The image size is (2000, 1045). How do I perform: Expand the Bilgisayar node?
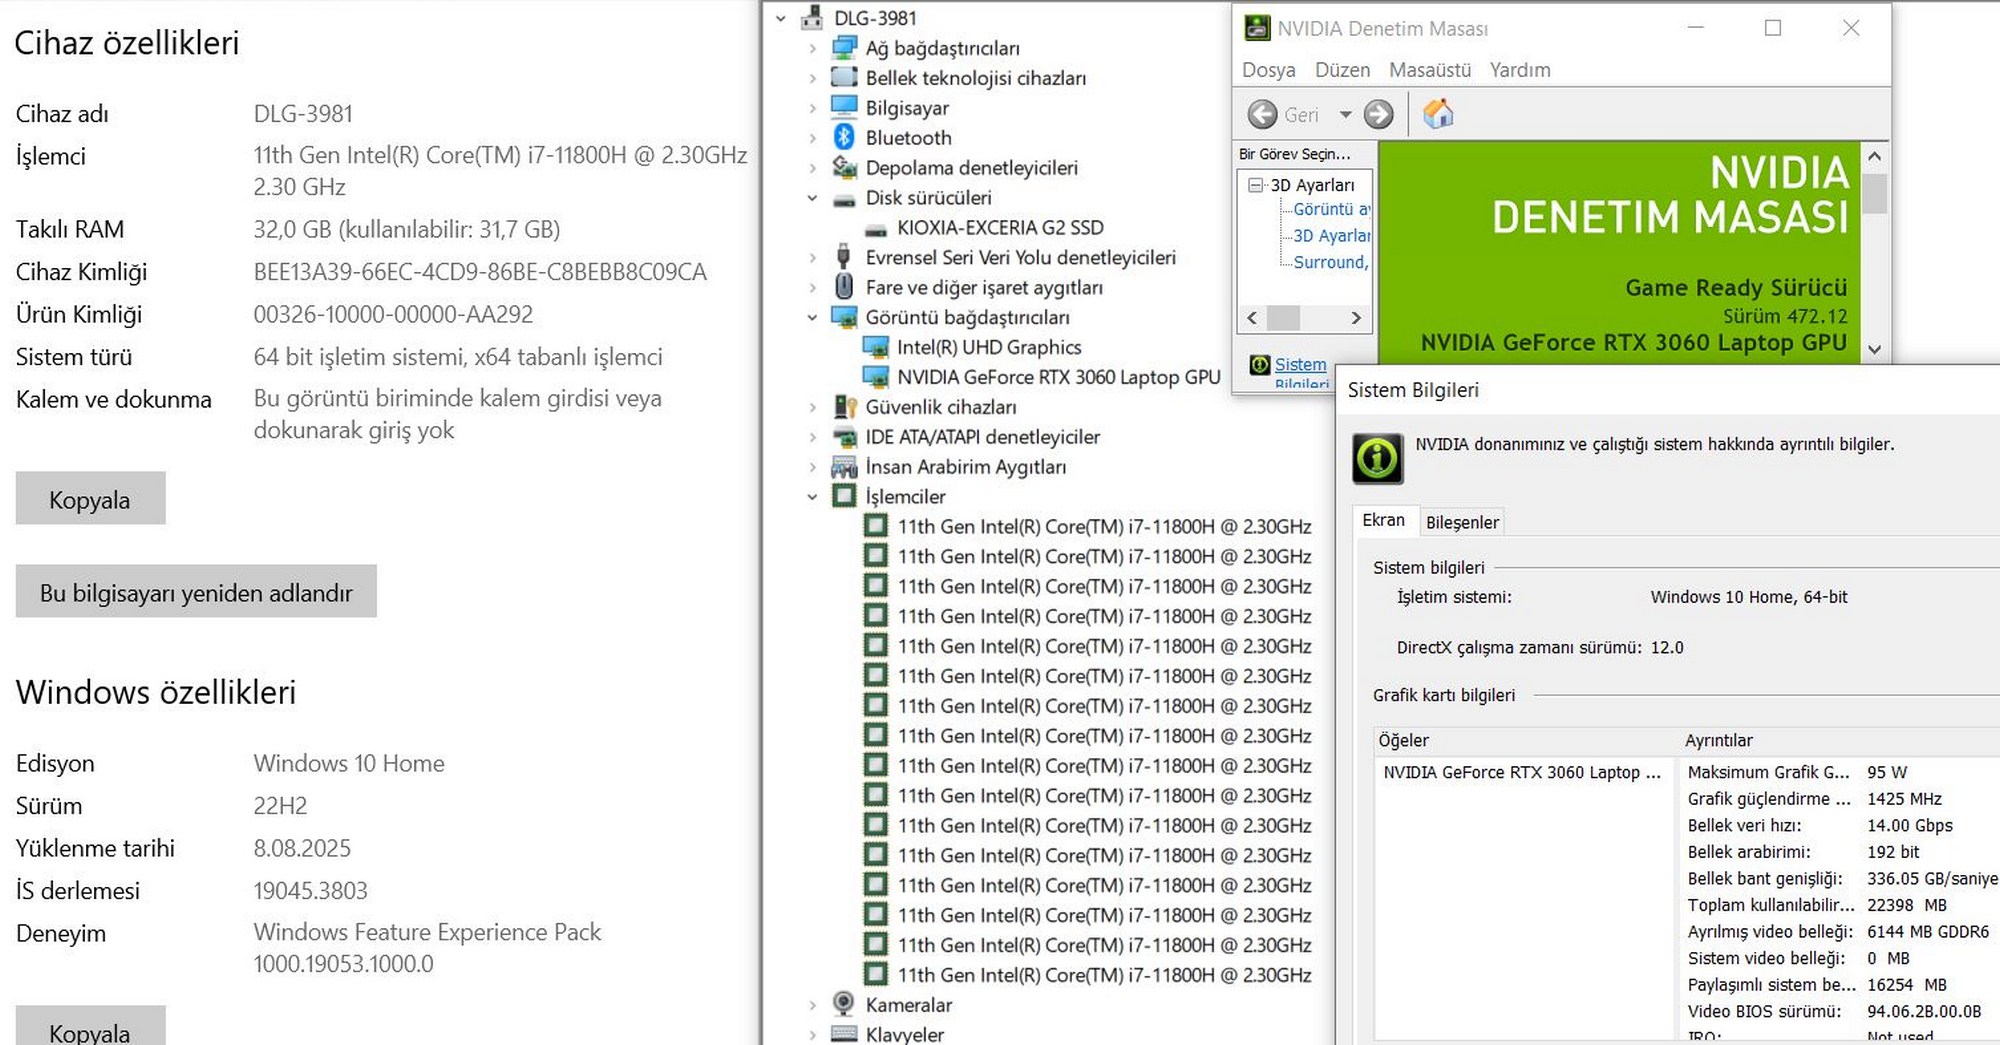[812, 108]
